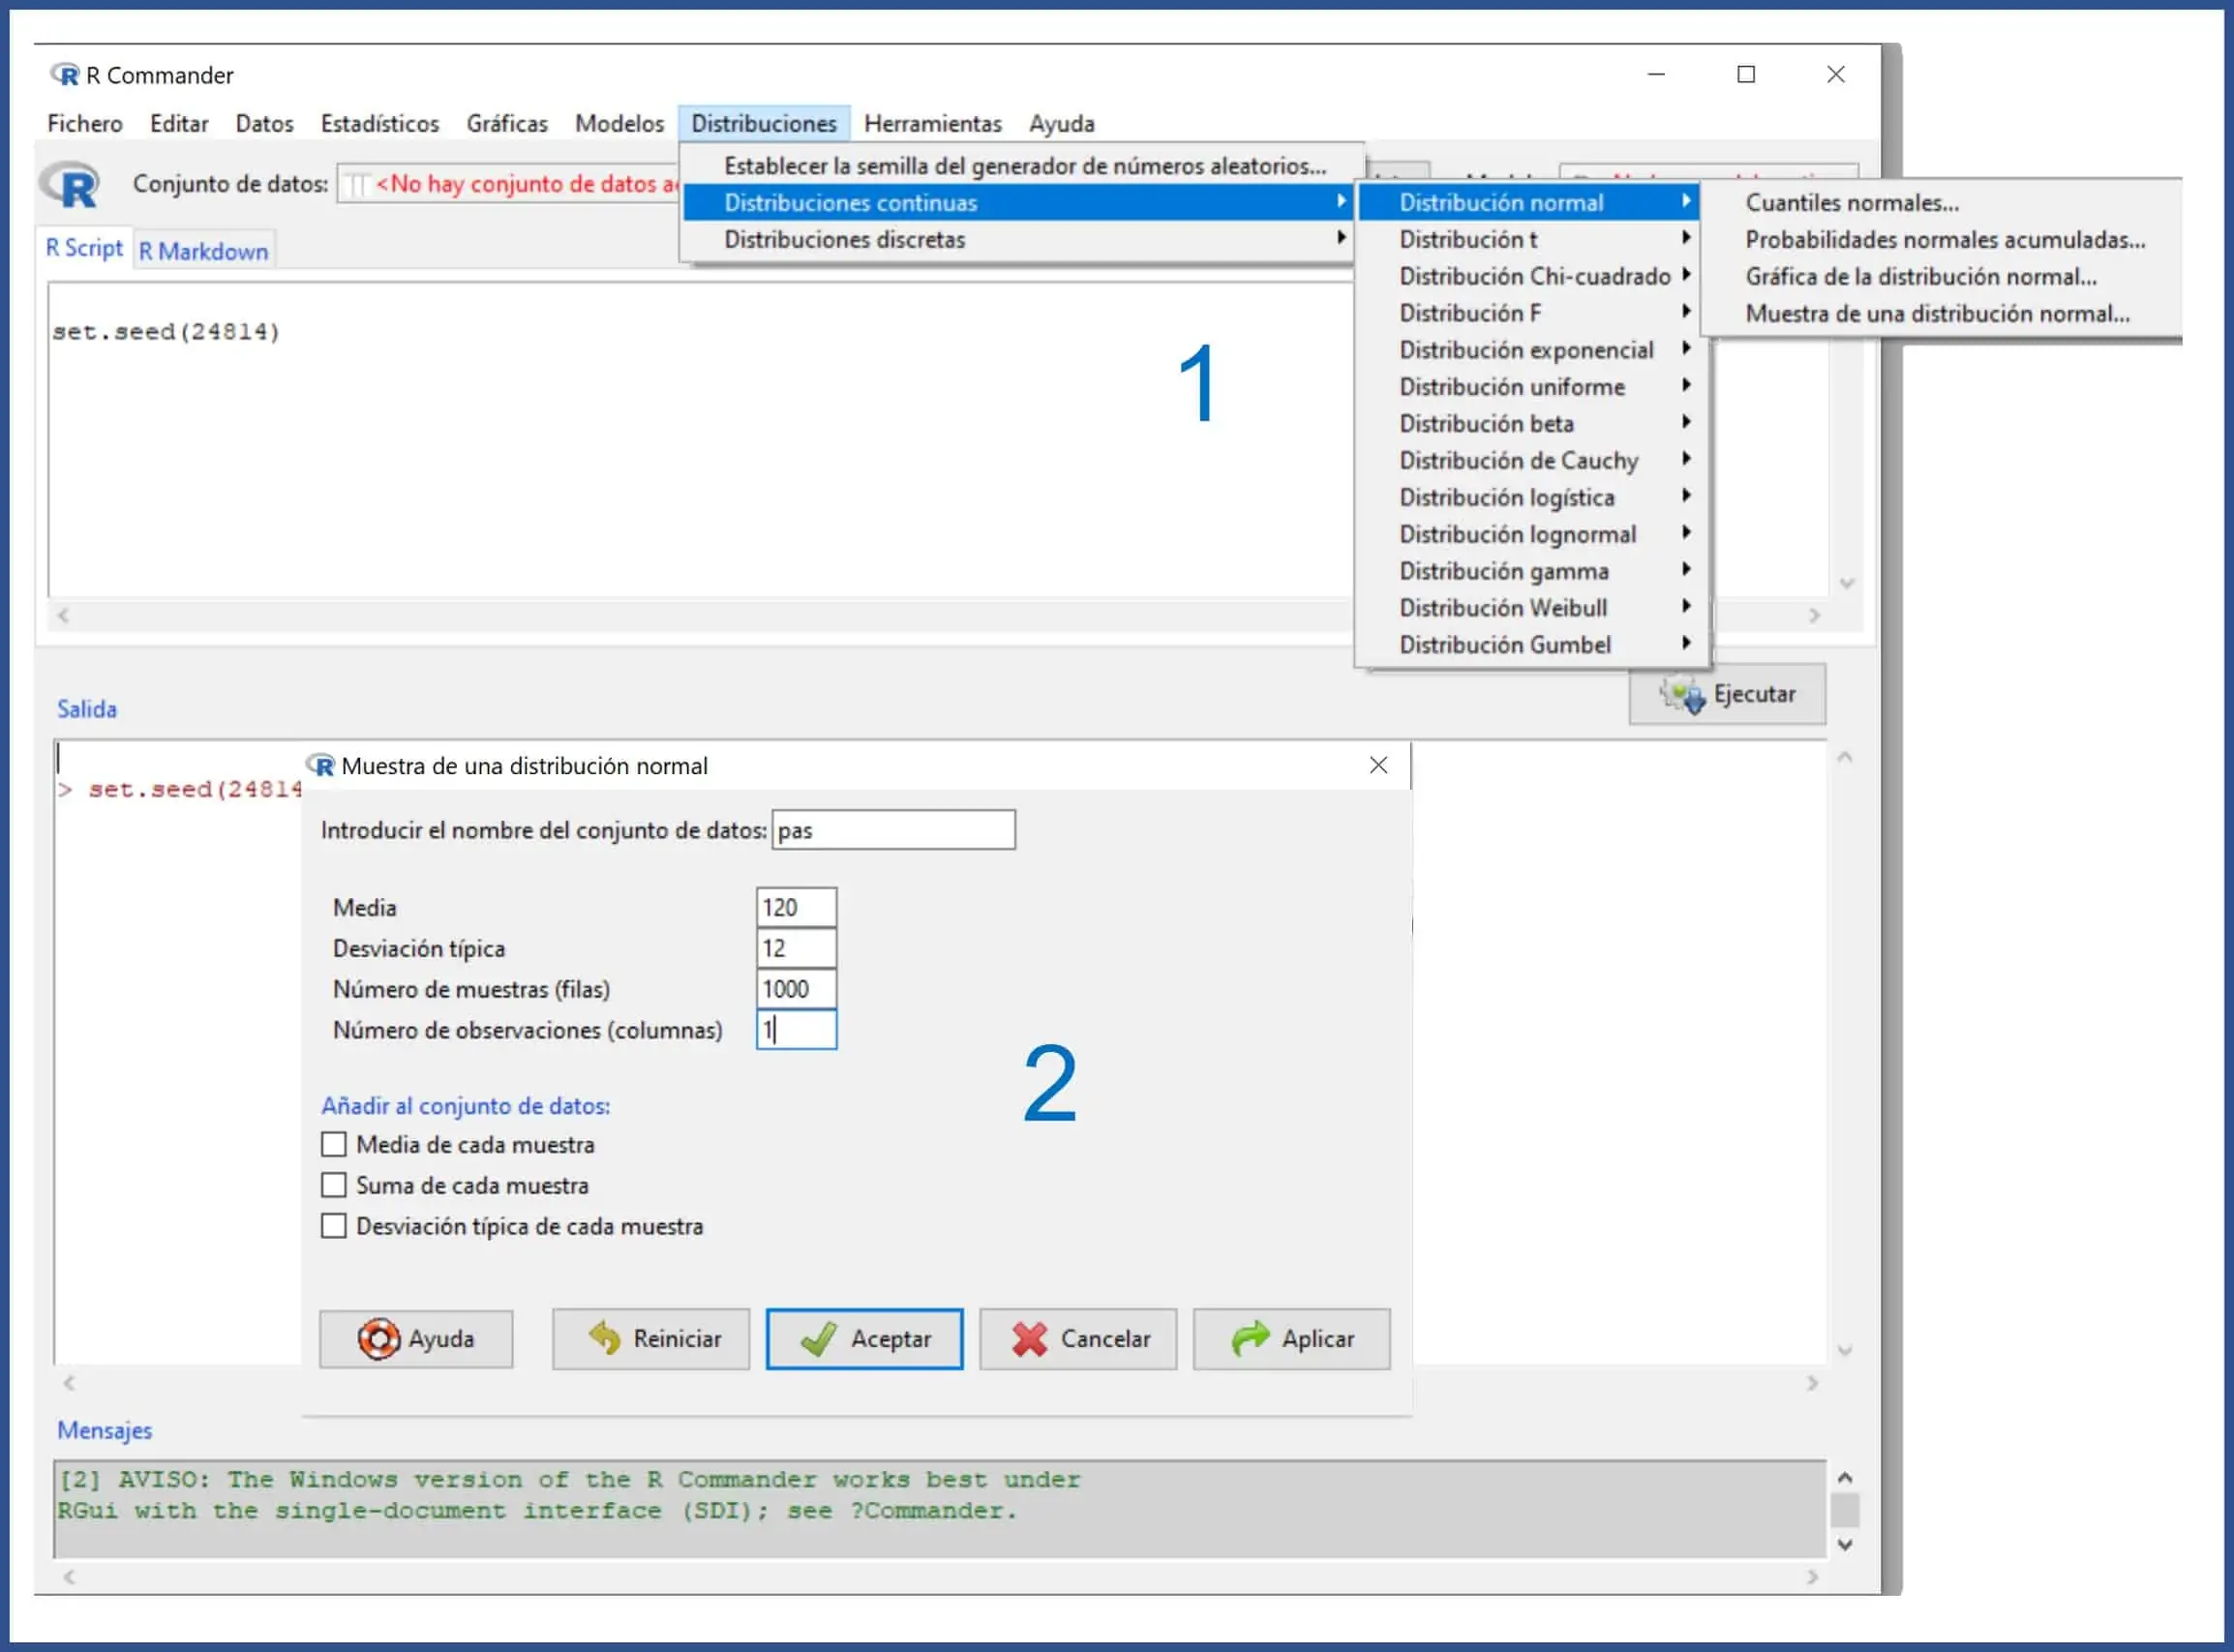Image resolution: width=2234 pixels, height=1652 pixels.
Task: Switch to the R Markdown tab
Action: coord(203,251)
